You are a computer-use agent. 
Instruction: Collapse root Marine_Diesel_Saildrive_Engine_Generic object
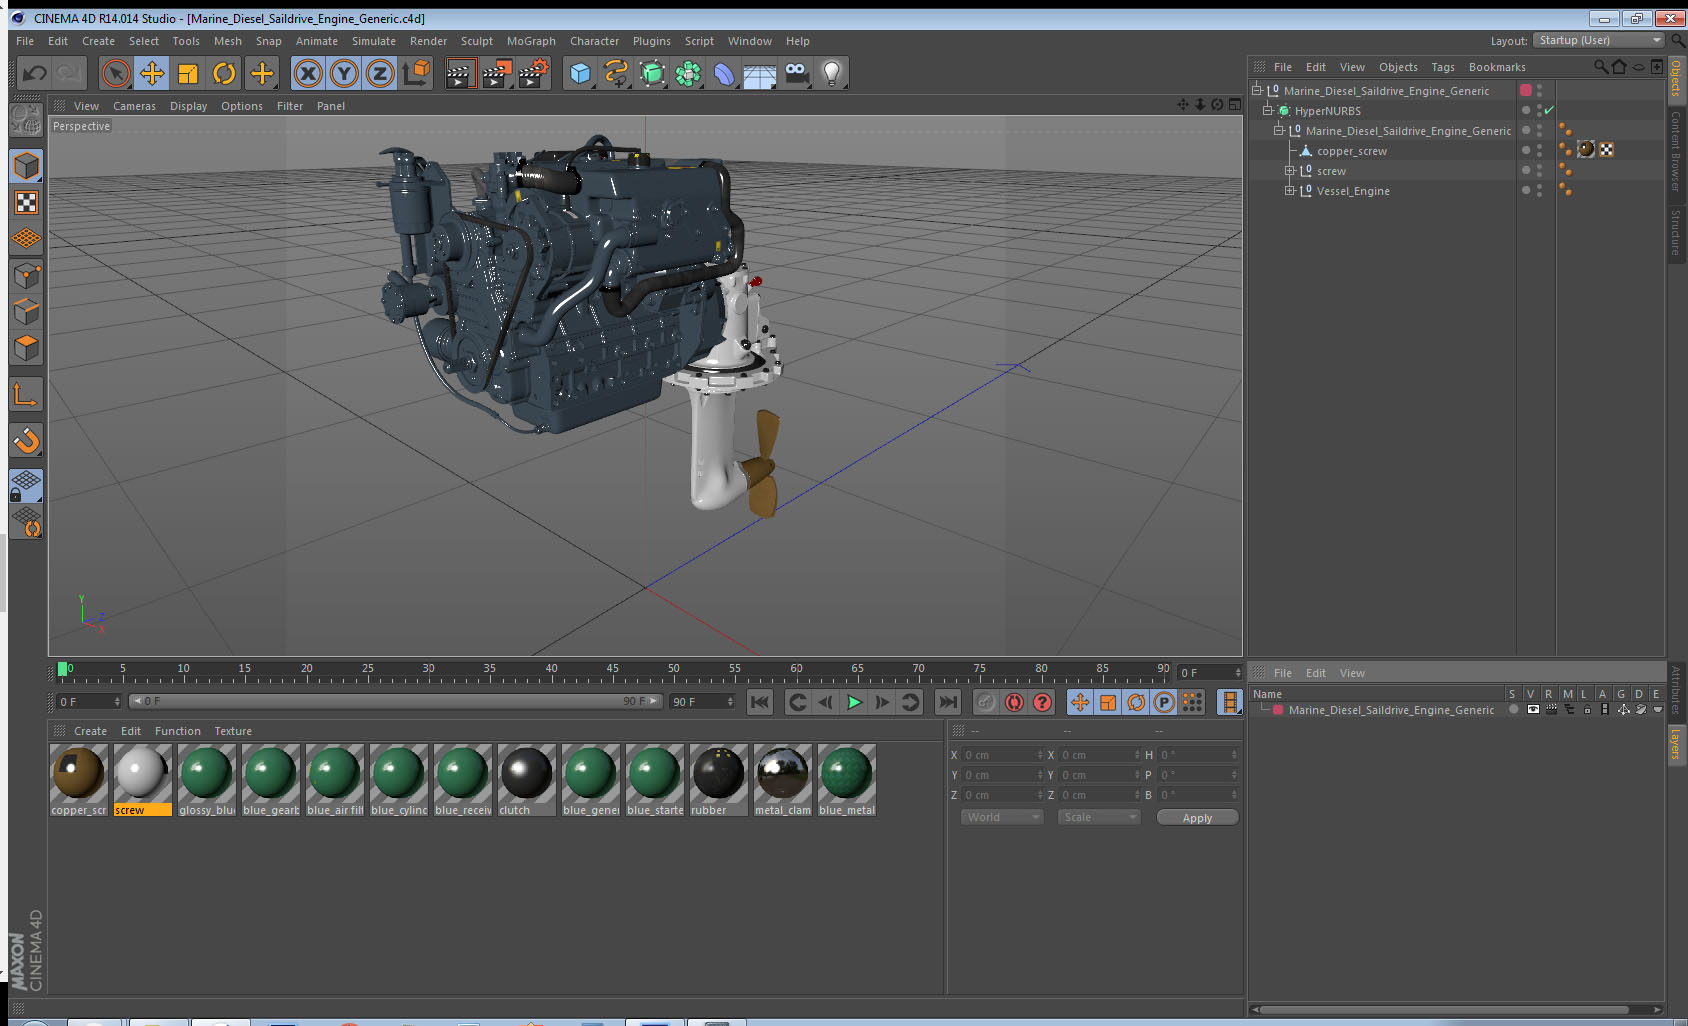click(1257, 91)
